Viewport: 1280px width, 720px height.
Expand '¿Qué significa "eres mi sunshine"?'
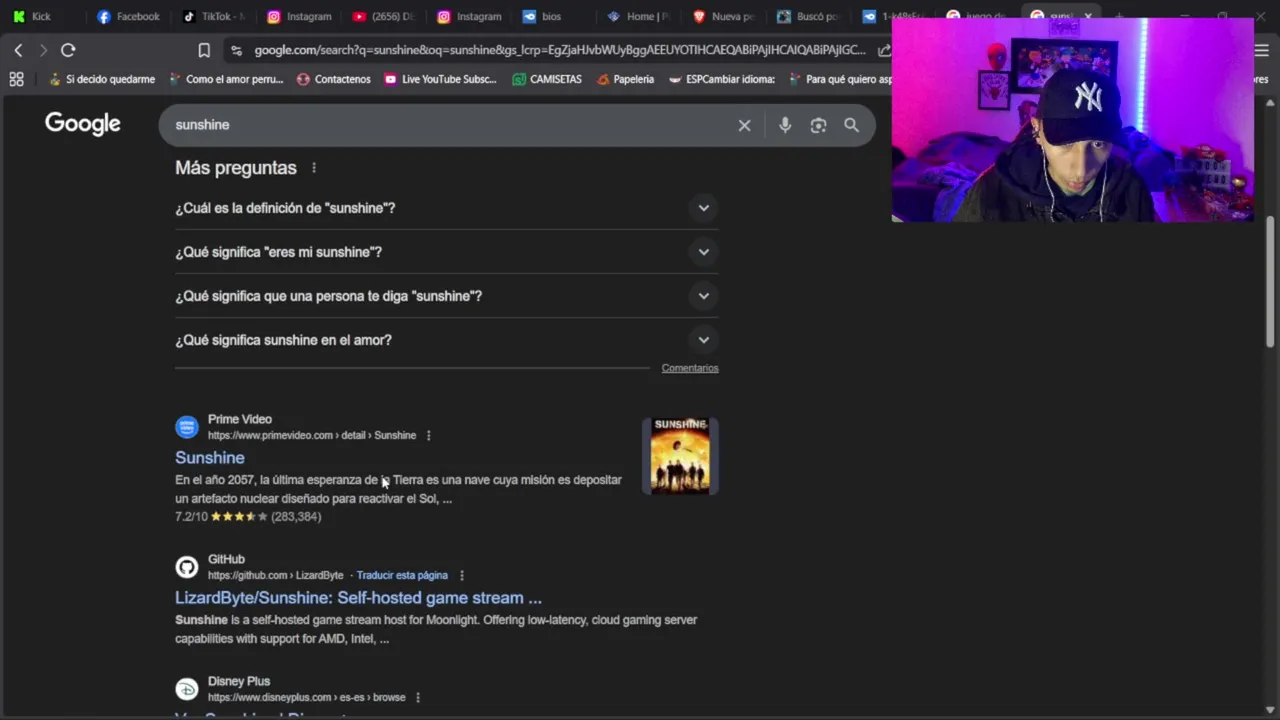[447, 252]
